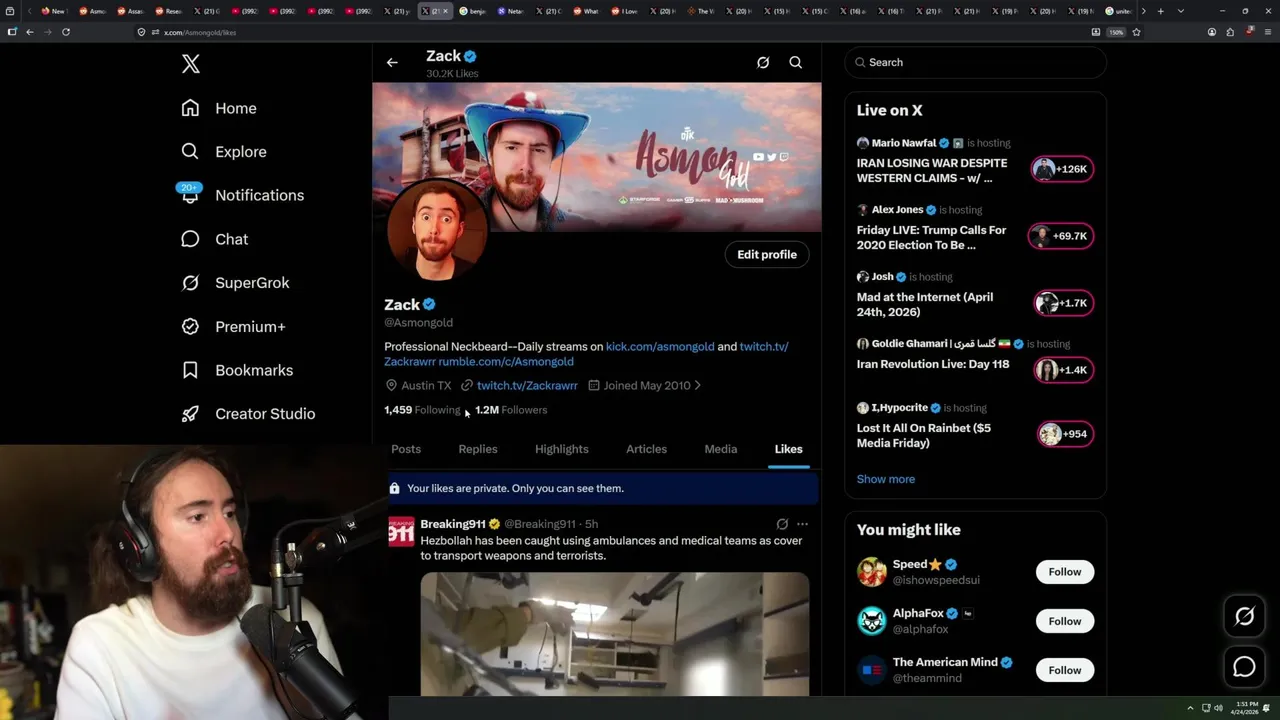Join Josh +1.7K live space
The width and height of the screenshot is (1280, 720).
pos(1063,303)
